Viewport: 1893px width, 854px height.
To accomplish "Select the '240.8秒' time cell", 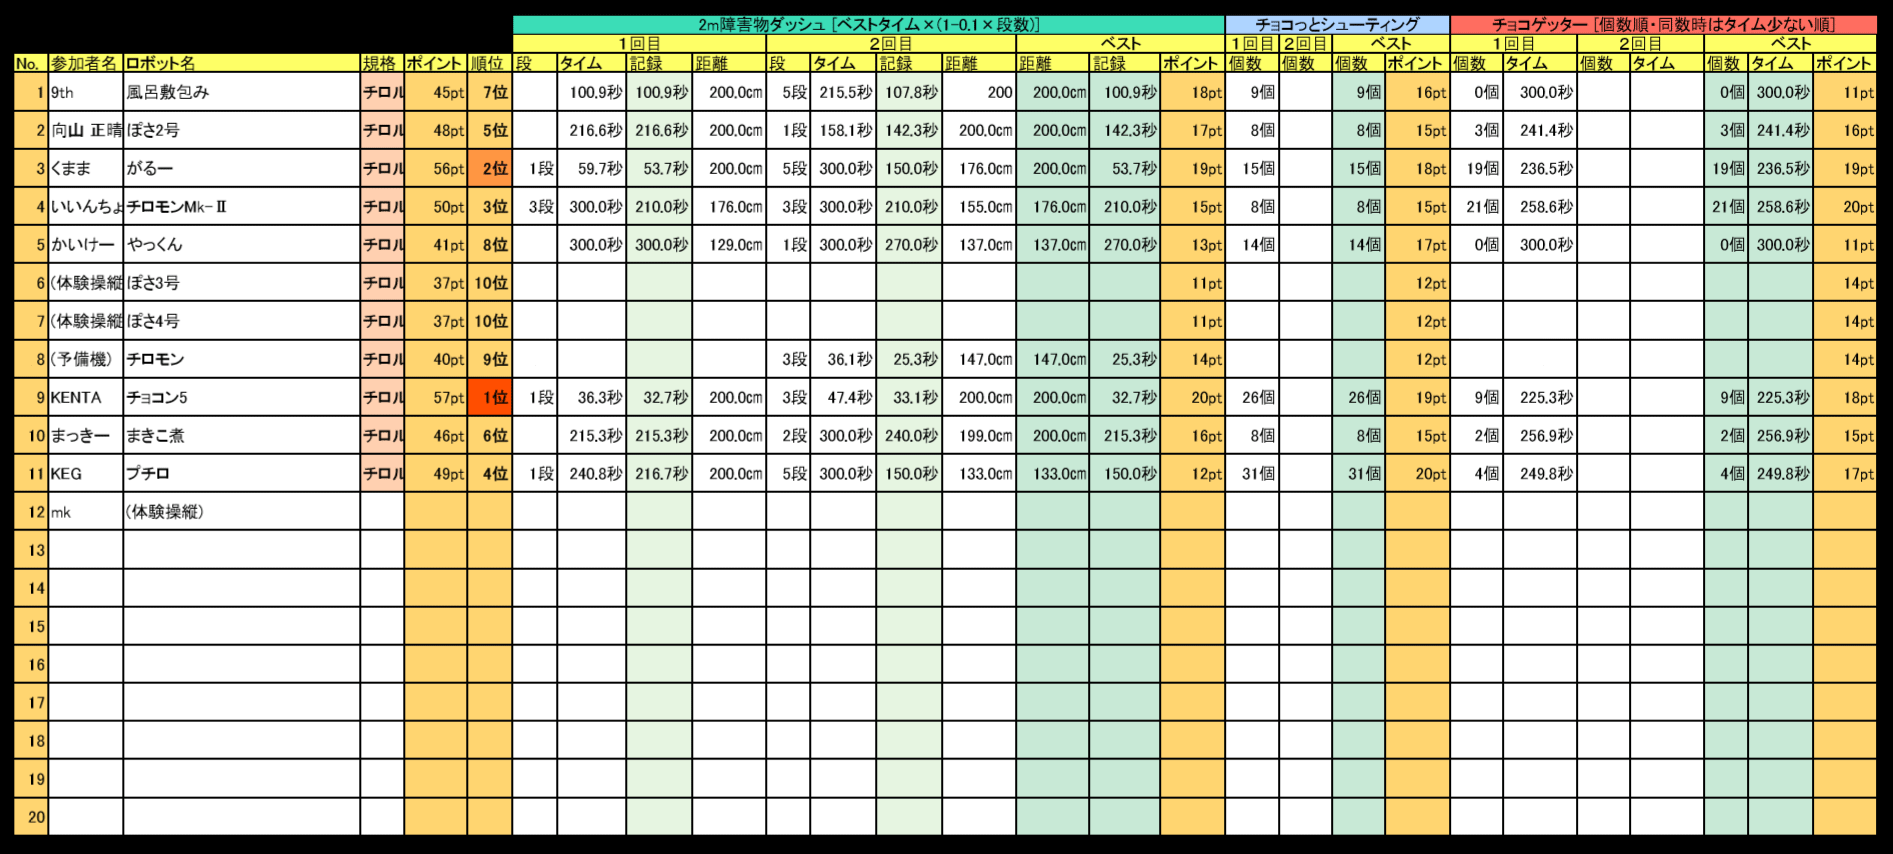I will tap(592, 473).
